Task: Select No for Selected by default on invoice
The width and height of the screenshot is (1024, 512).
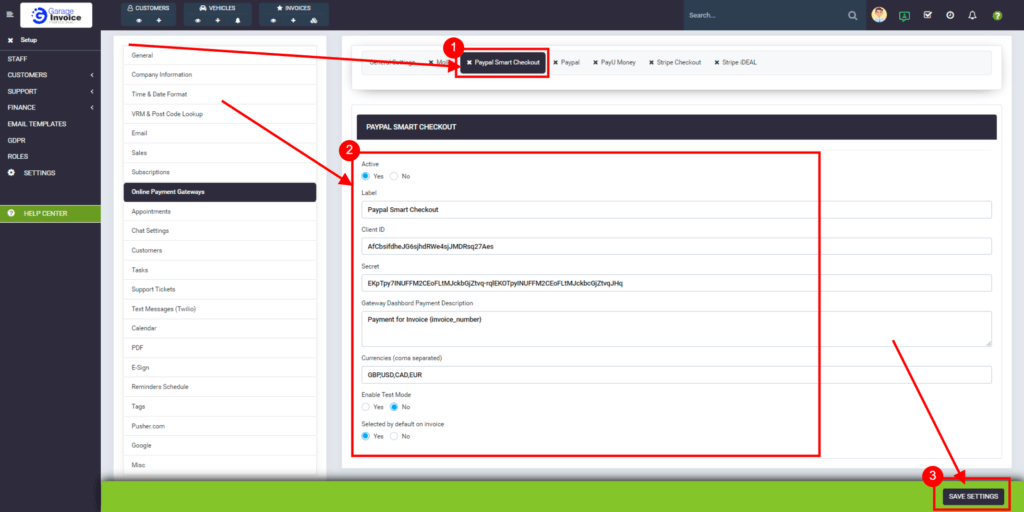Action: (x=394, y=436)
